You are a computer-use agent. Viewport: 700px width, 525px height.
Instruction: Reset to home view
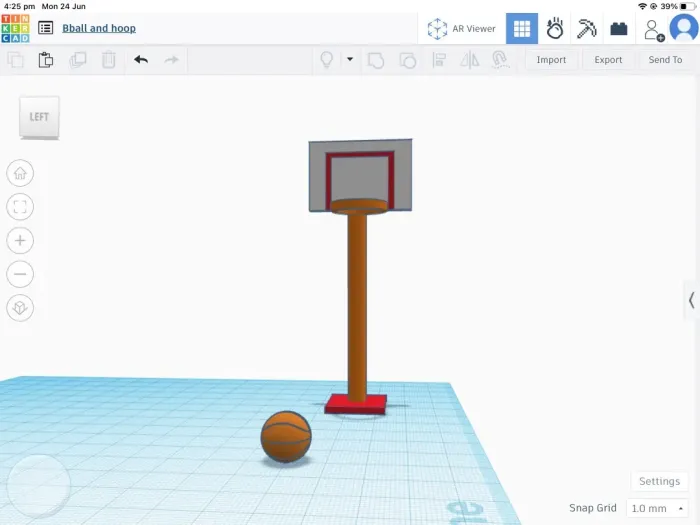(x=20, y=173)
